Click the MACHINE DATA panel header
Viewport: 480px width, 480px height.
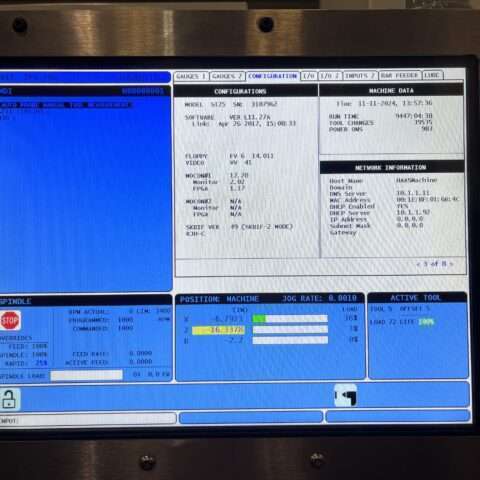(x=391, y=90)
